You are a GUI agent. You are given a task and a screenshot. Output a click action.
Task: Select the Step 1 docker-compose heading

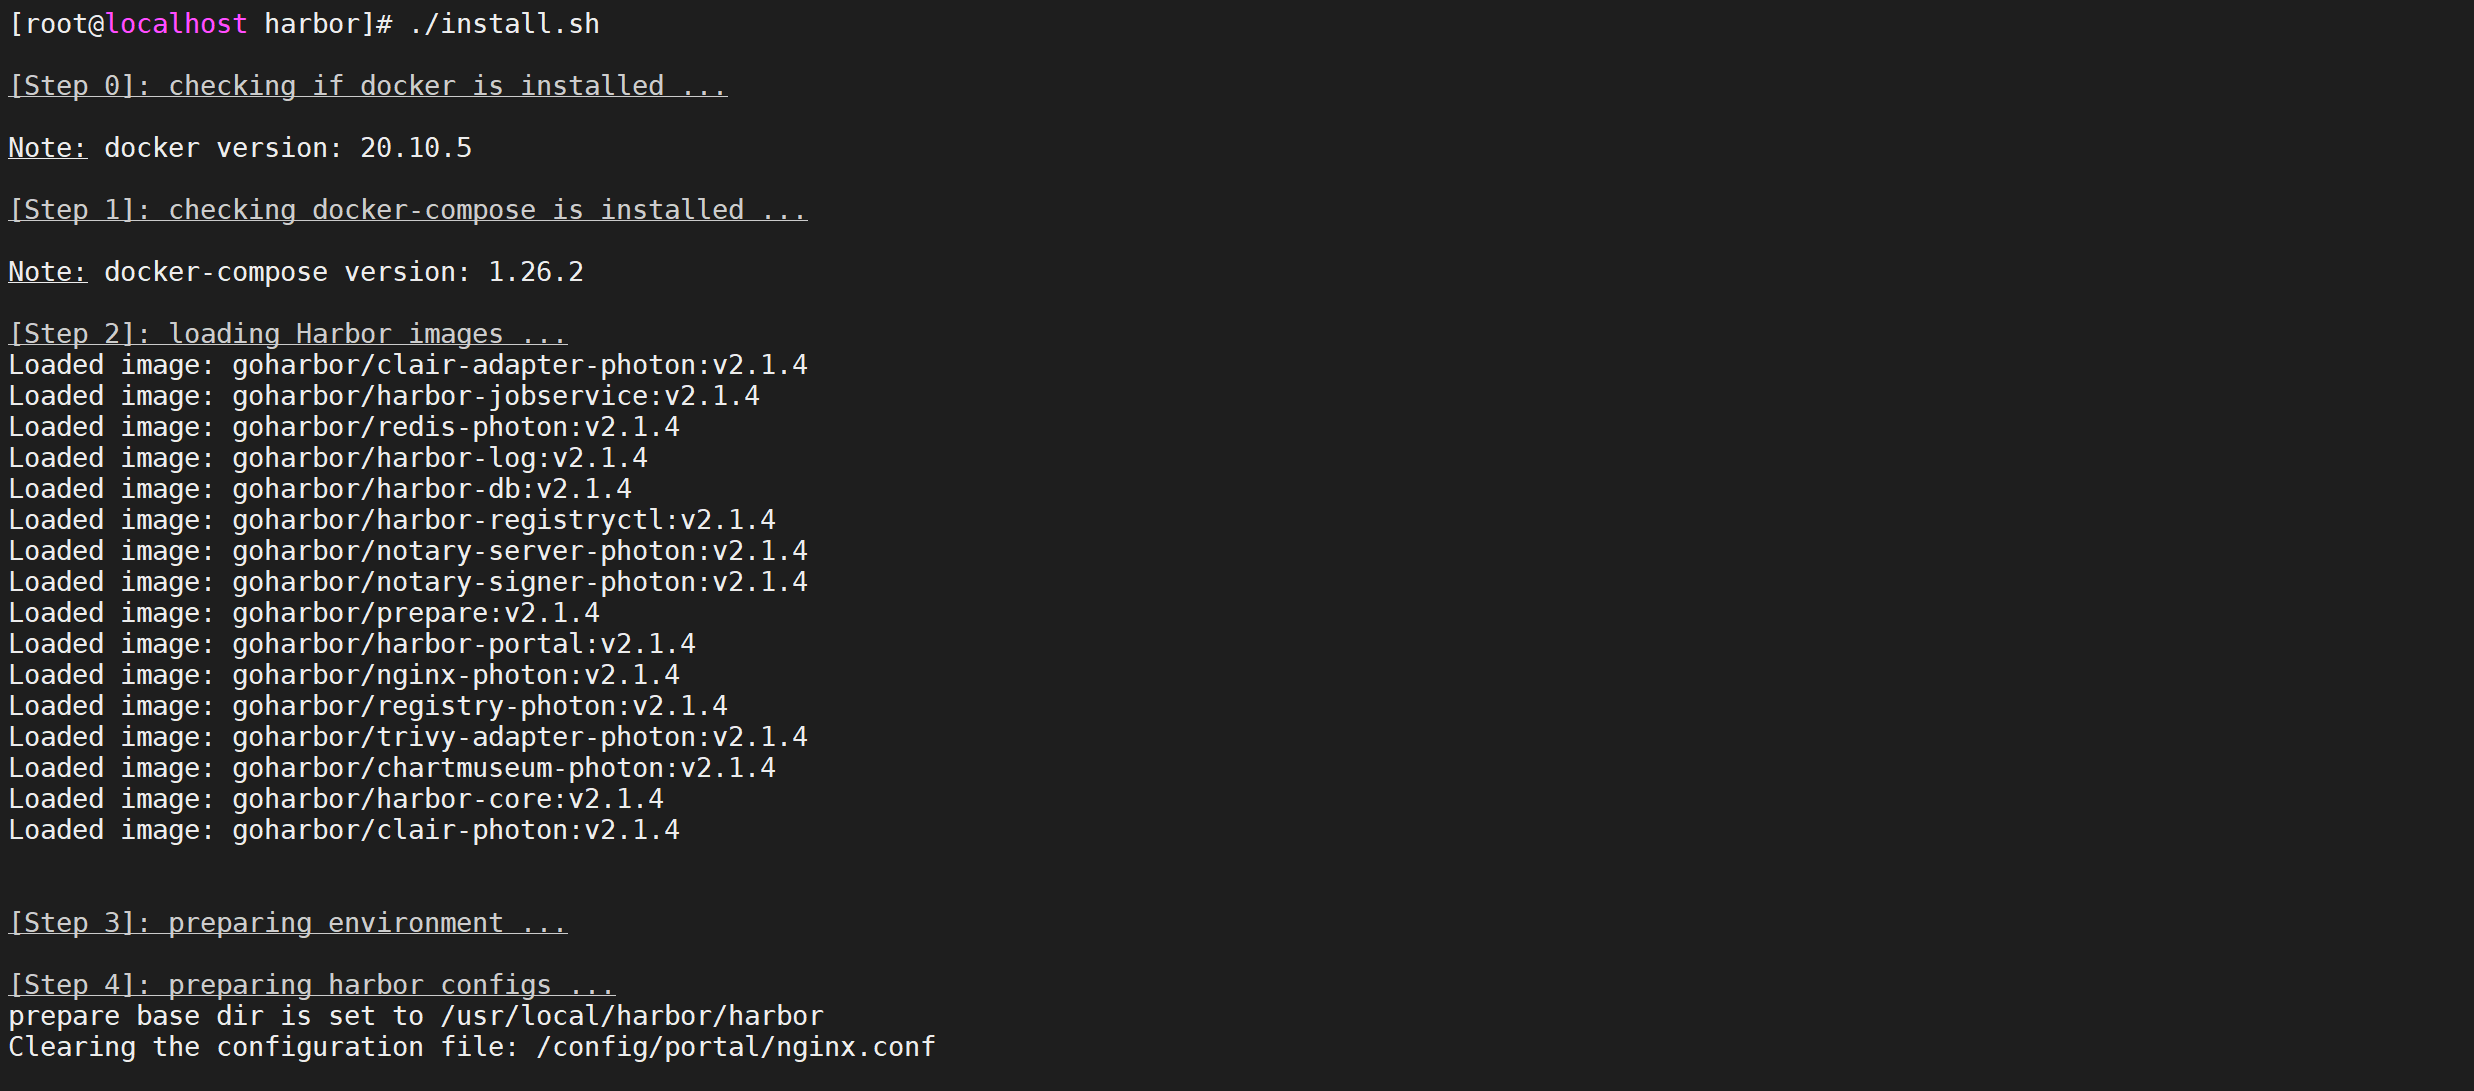click(x=408, y=211)
